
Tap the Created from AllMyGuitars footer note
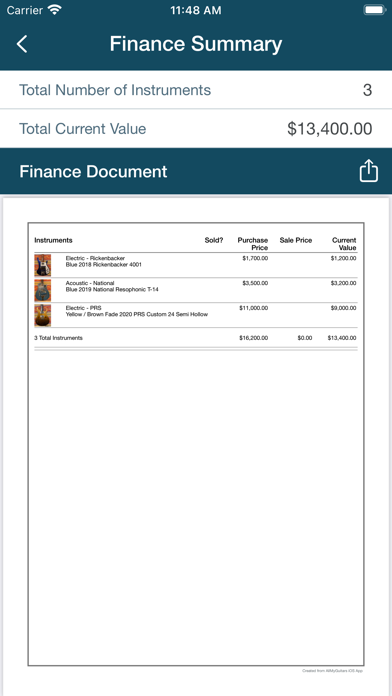333,671
